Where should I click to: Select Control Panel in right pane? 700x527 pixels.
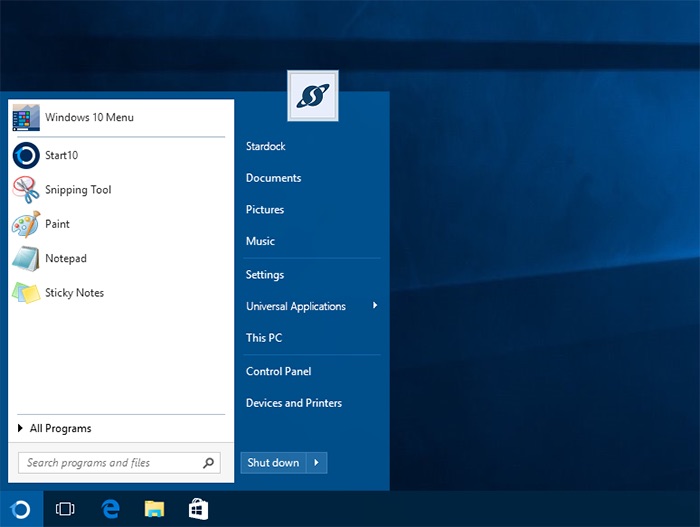[x=278, y=371]
